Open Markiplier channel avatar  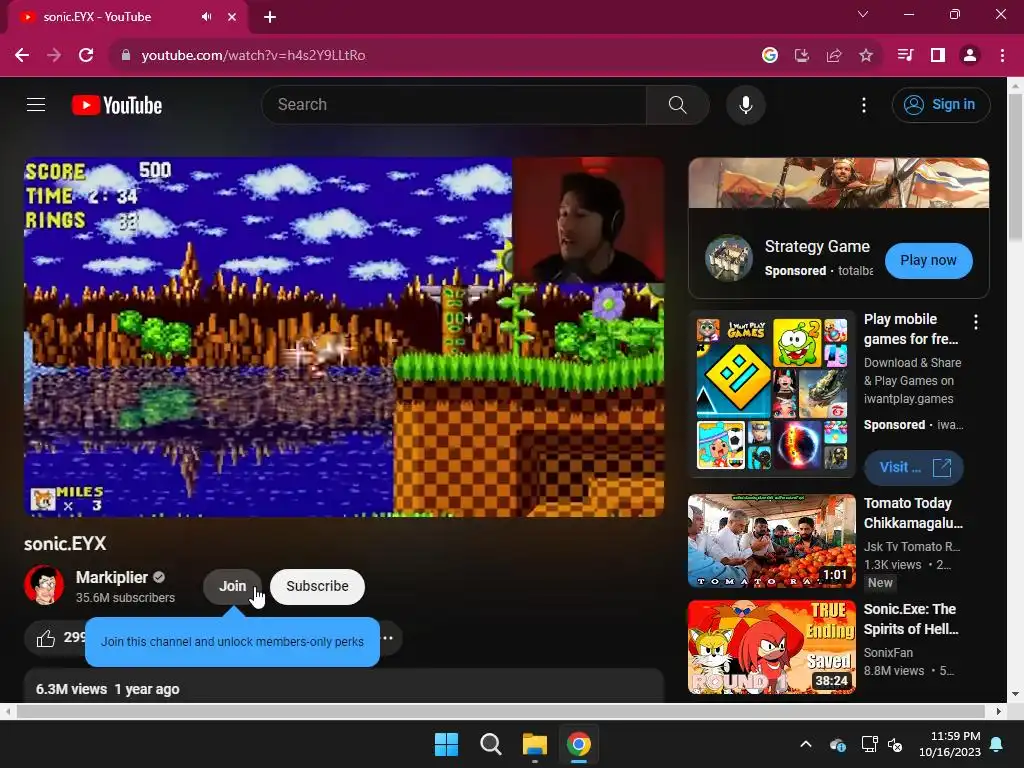click(x=44, y=585)
